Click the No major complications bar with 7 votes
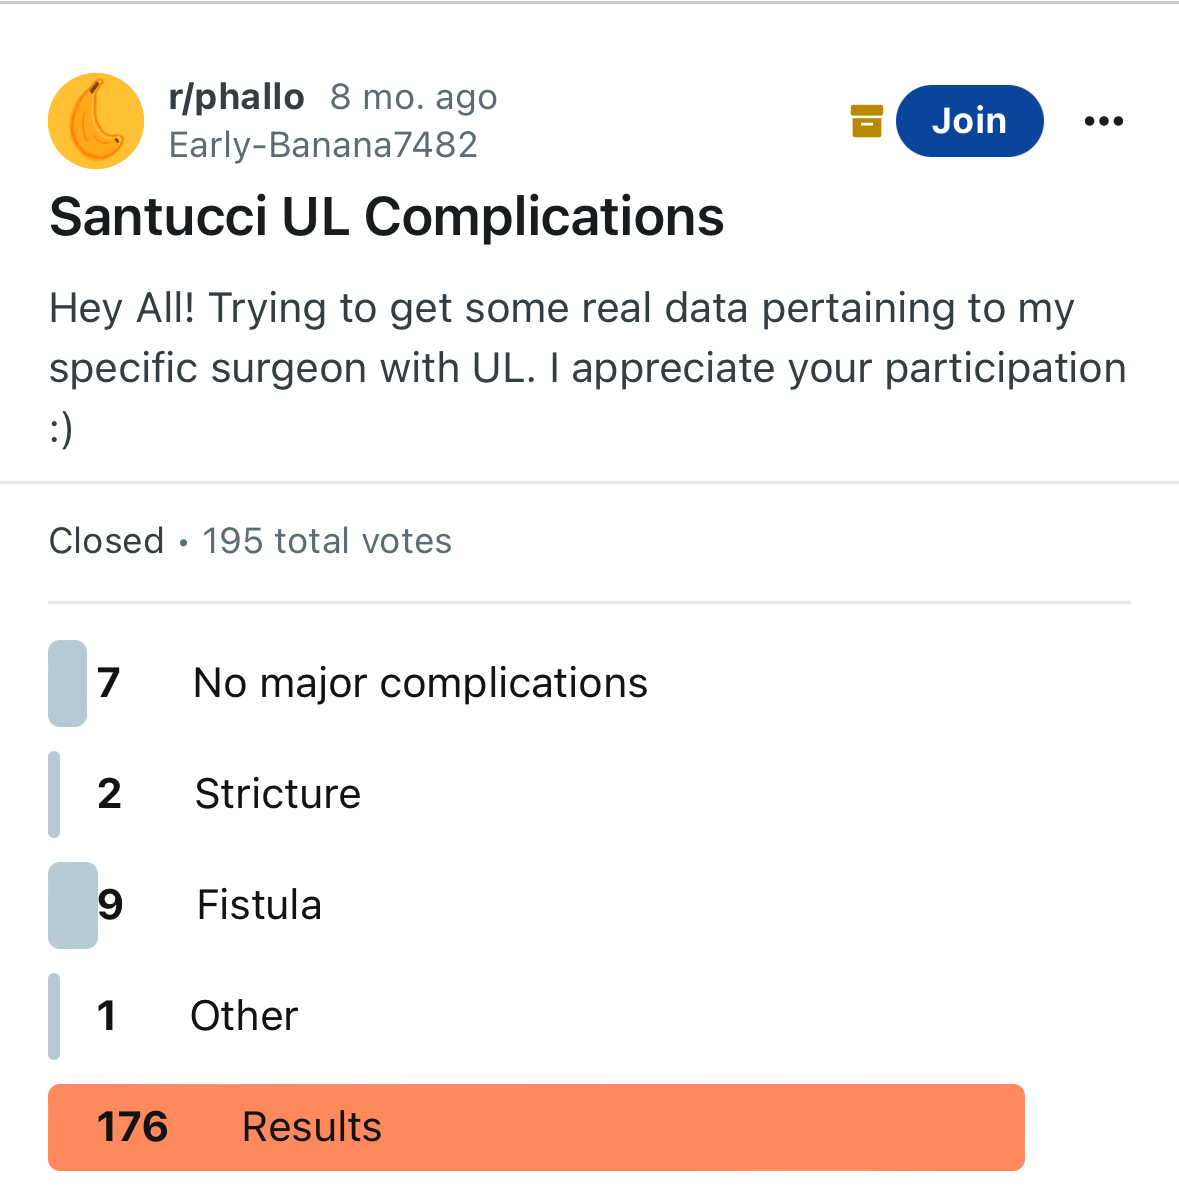 pyautogui.click(x=67, y=683)
